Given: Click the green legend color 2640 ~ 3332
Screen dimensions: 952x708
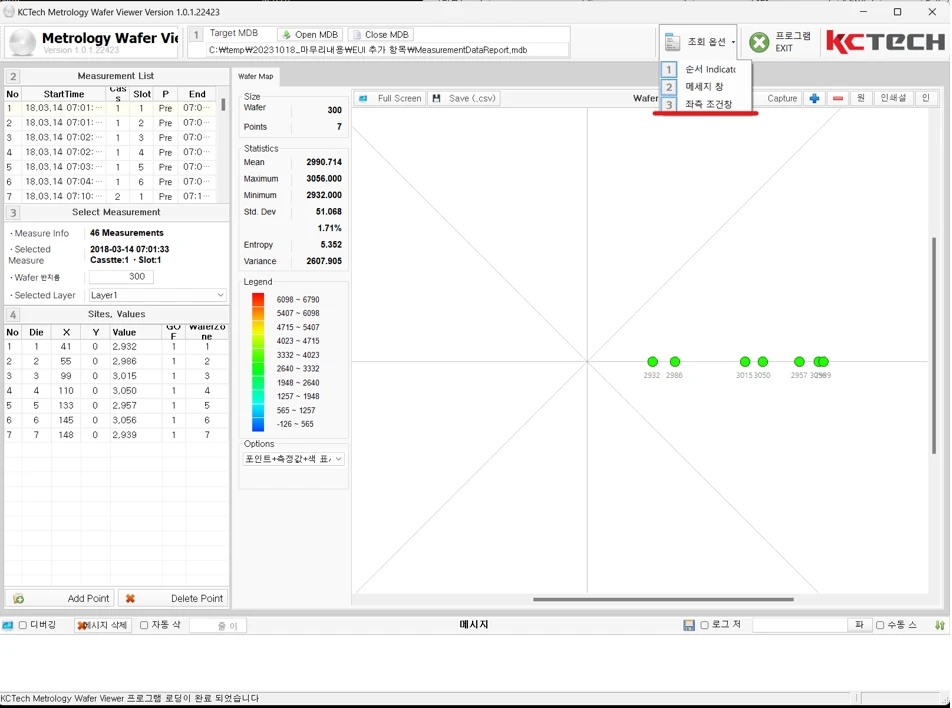Looking at the screenshot, I should tap(258, 369).
